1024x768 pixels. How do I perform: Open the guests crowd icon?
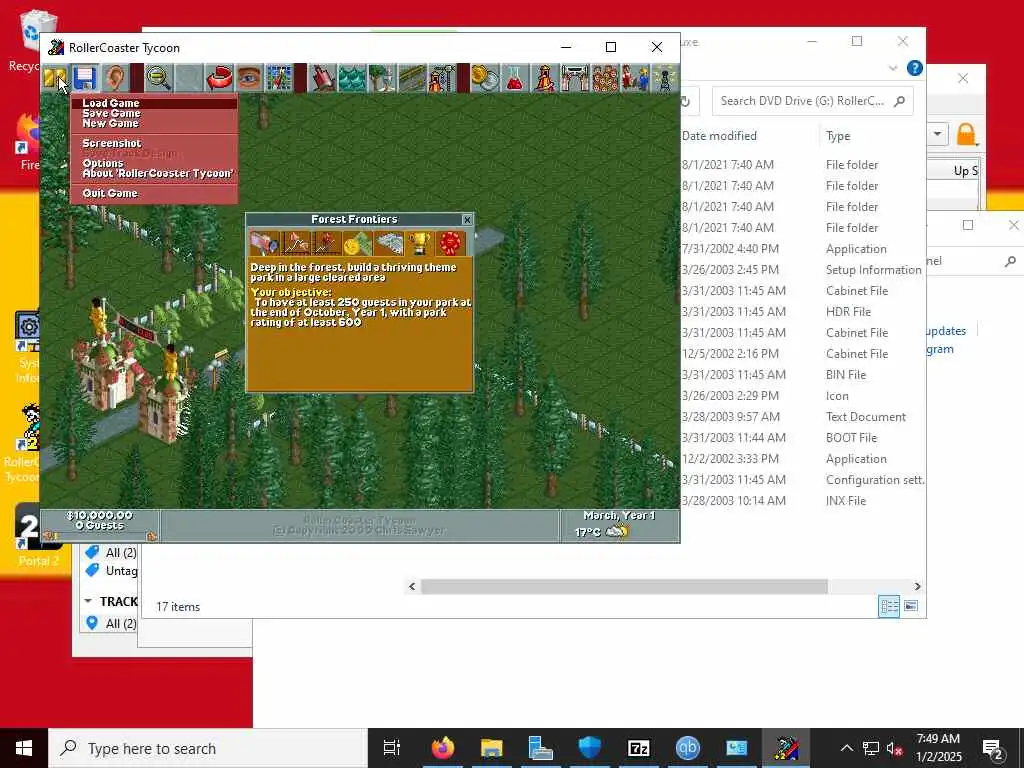(x=605, y=78)
